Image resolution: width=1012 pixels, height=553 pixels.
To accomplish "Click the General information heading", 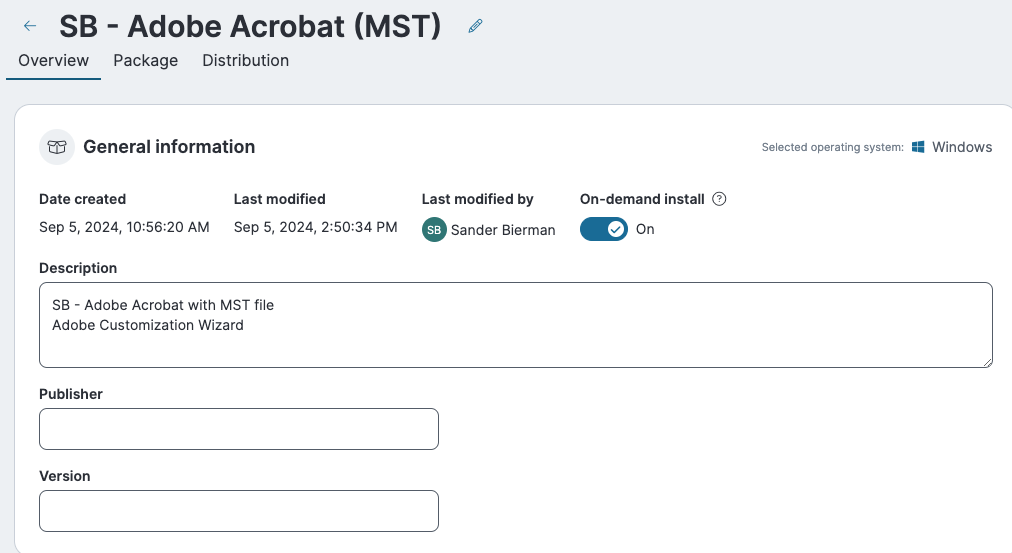I will point(169,147).
